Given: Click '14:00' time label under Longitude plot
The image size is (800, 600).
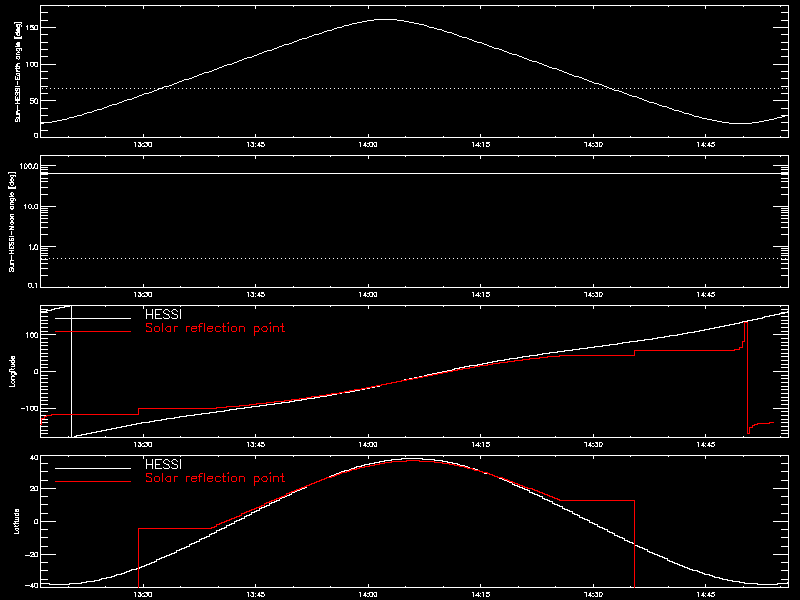Looking at the screenshot, I should (x=368, y=445).
